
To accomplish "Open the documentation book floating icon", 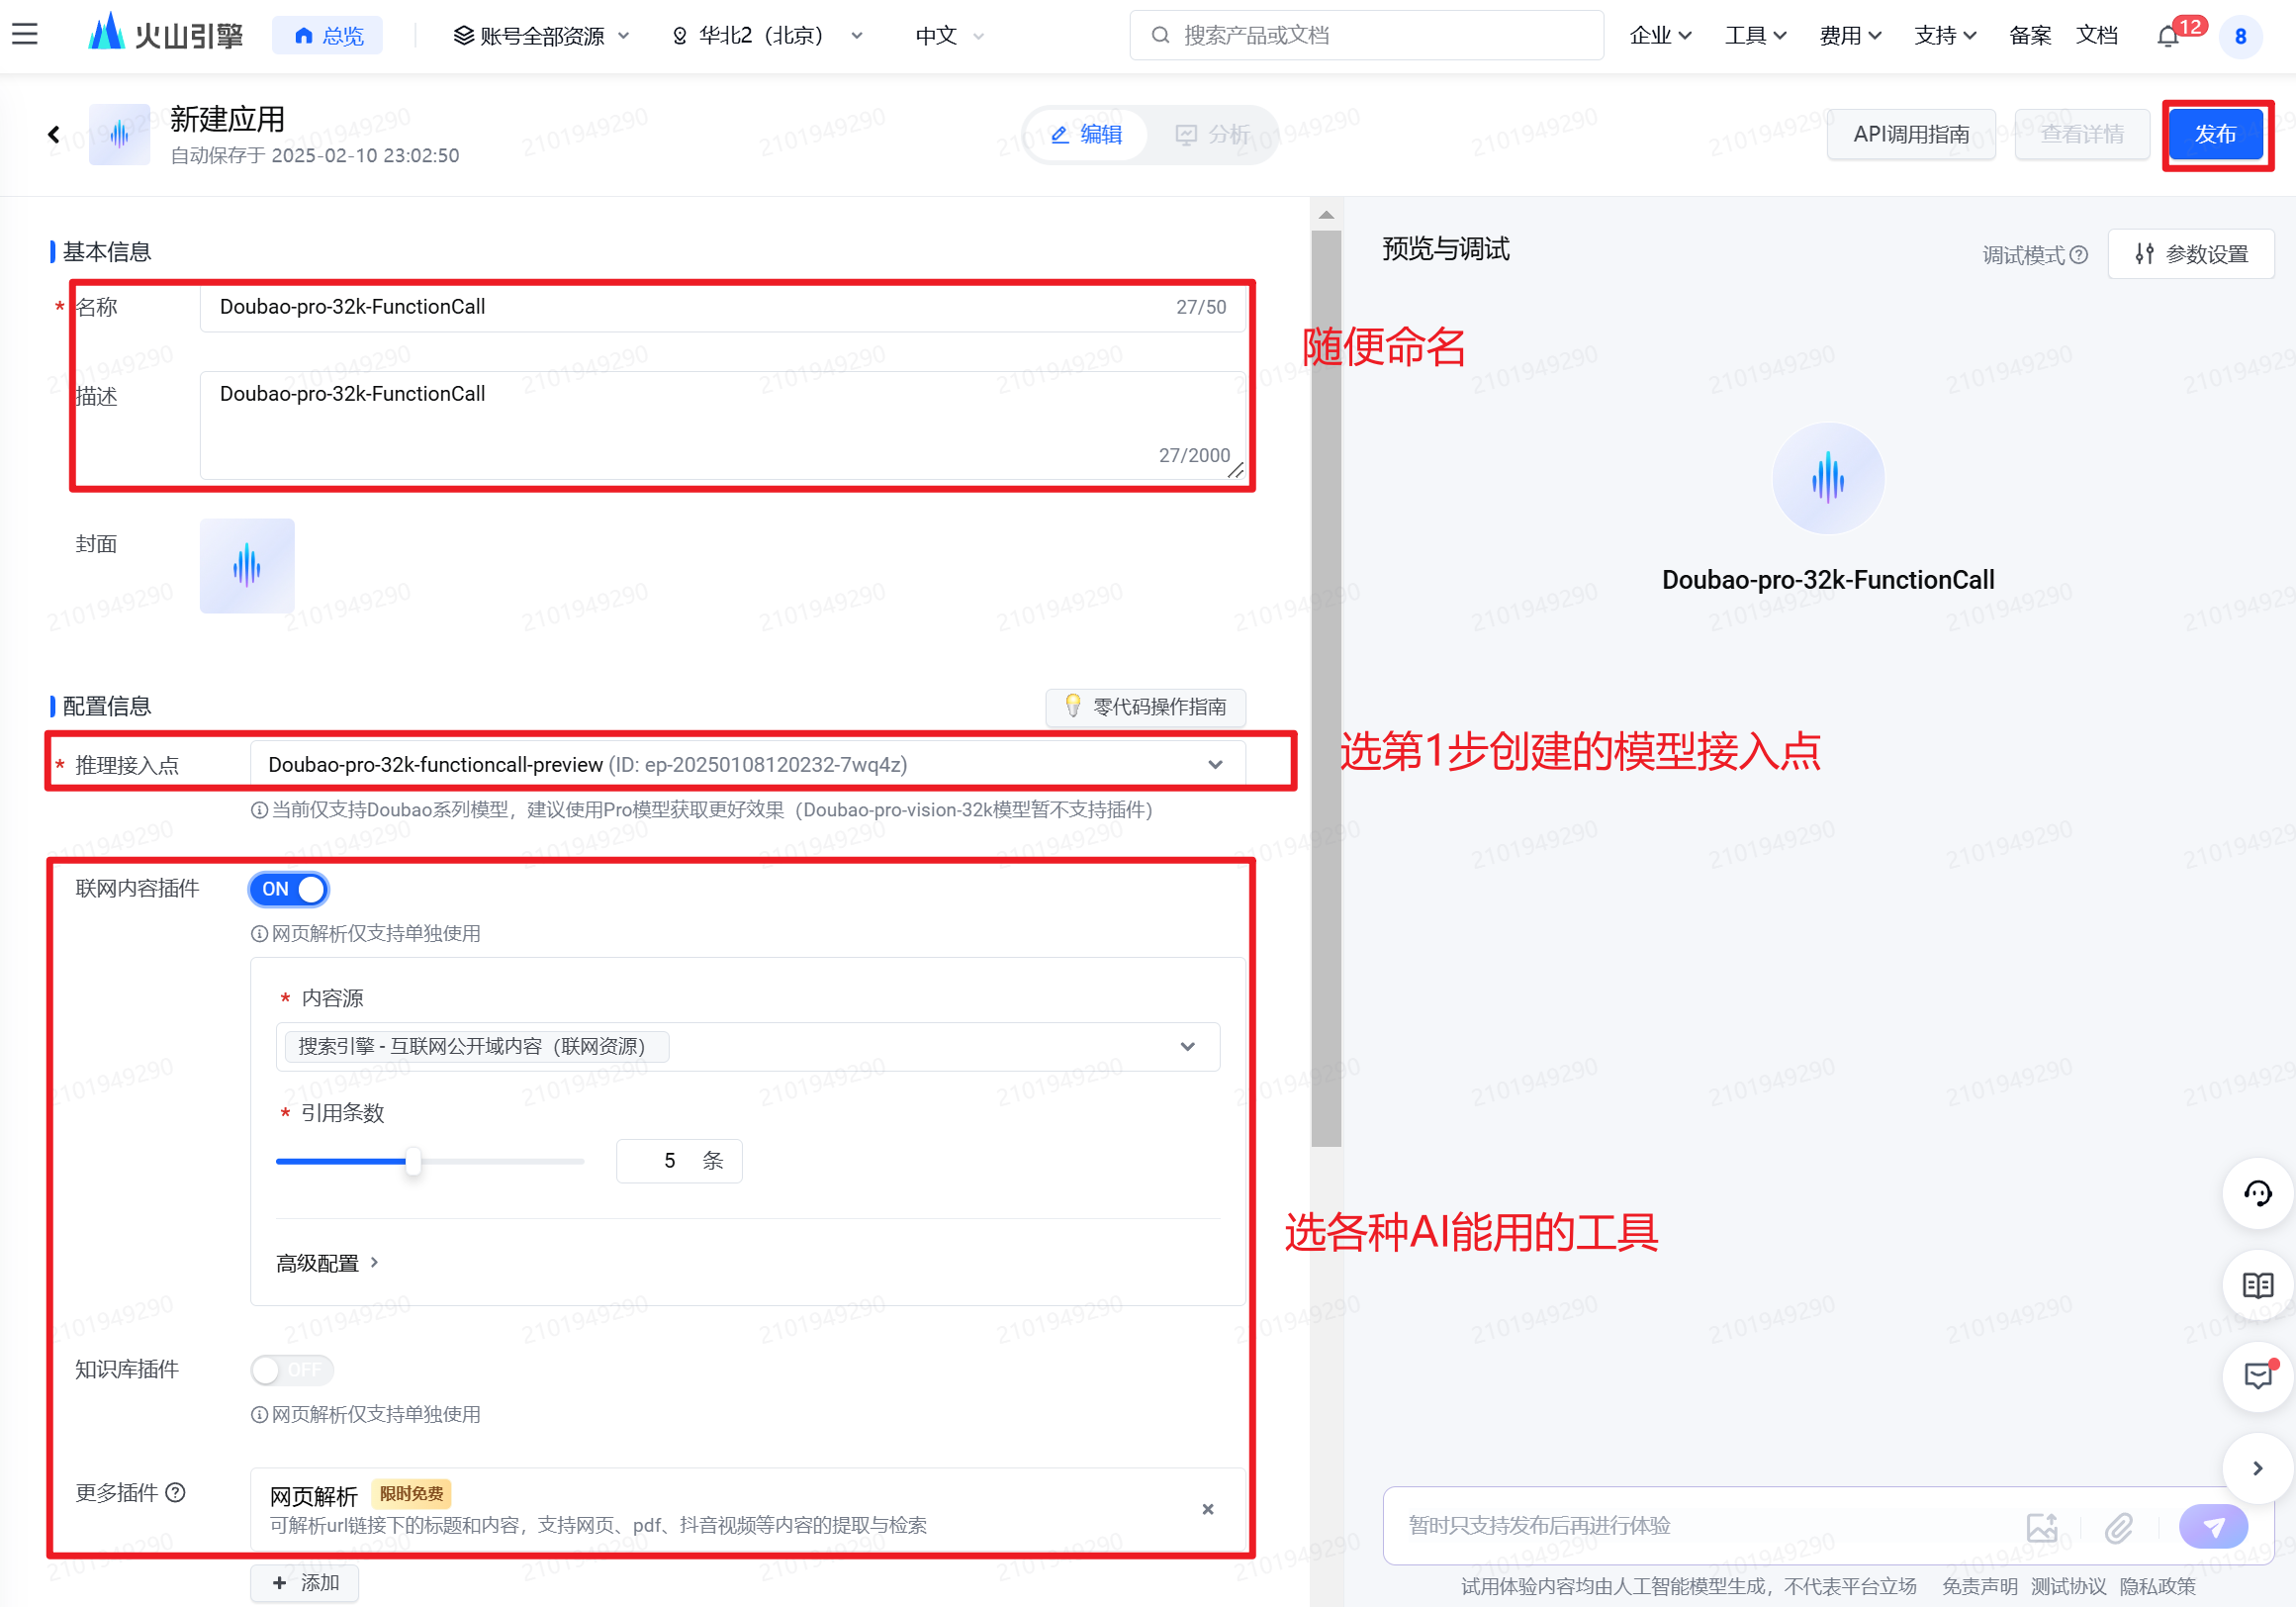I will pyautogui.click(x=2257, y=1285).
